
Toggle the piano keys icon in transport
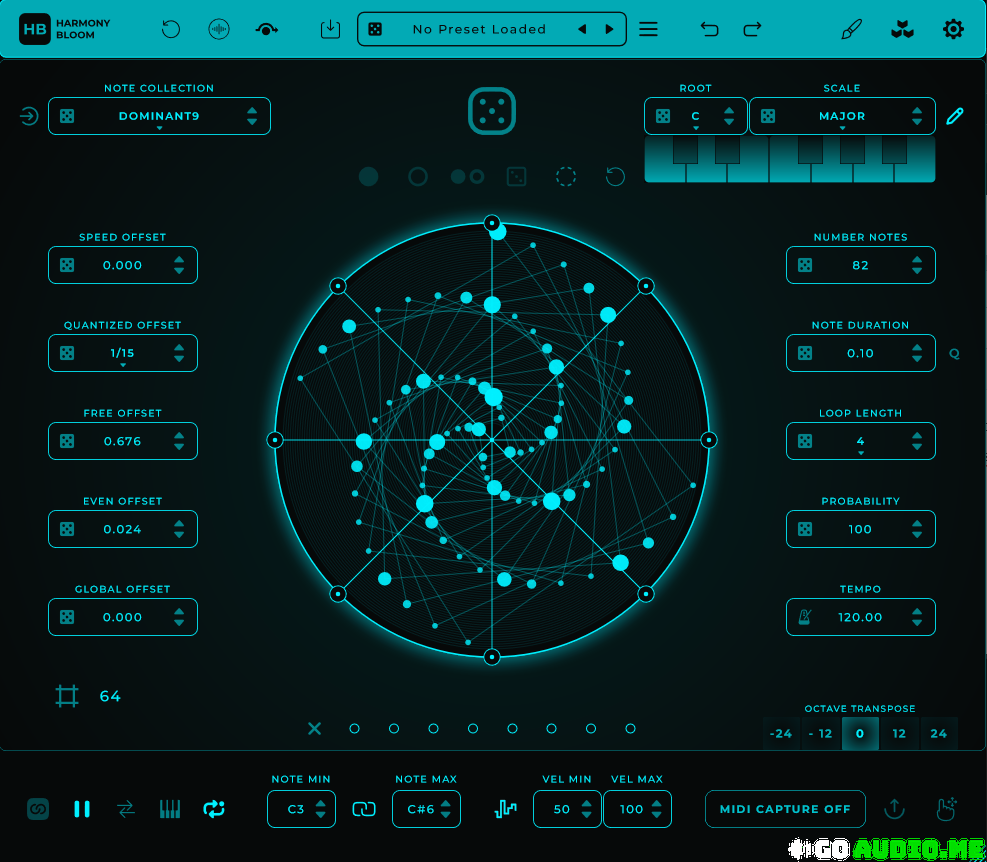click(x=170, y=809)
